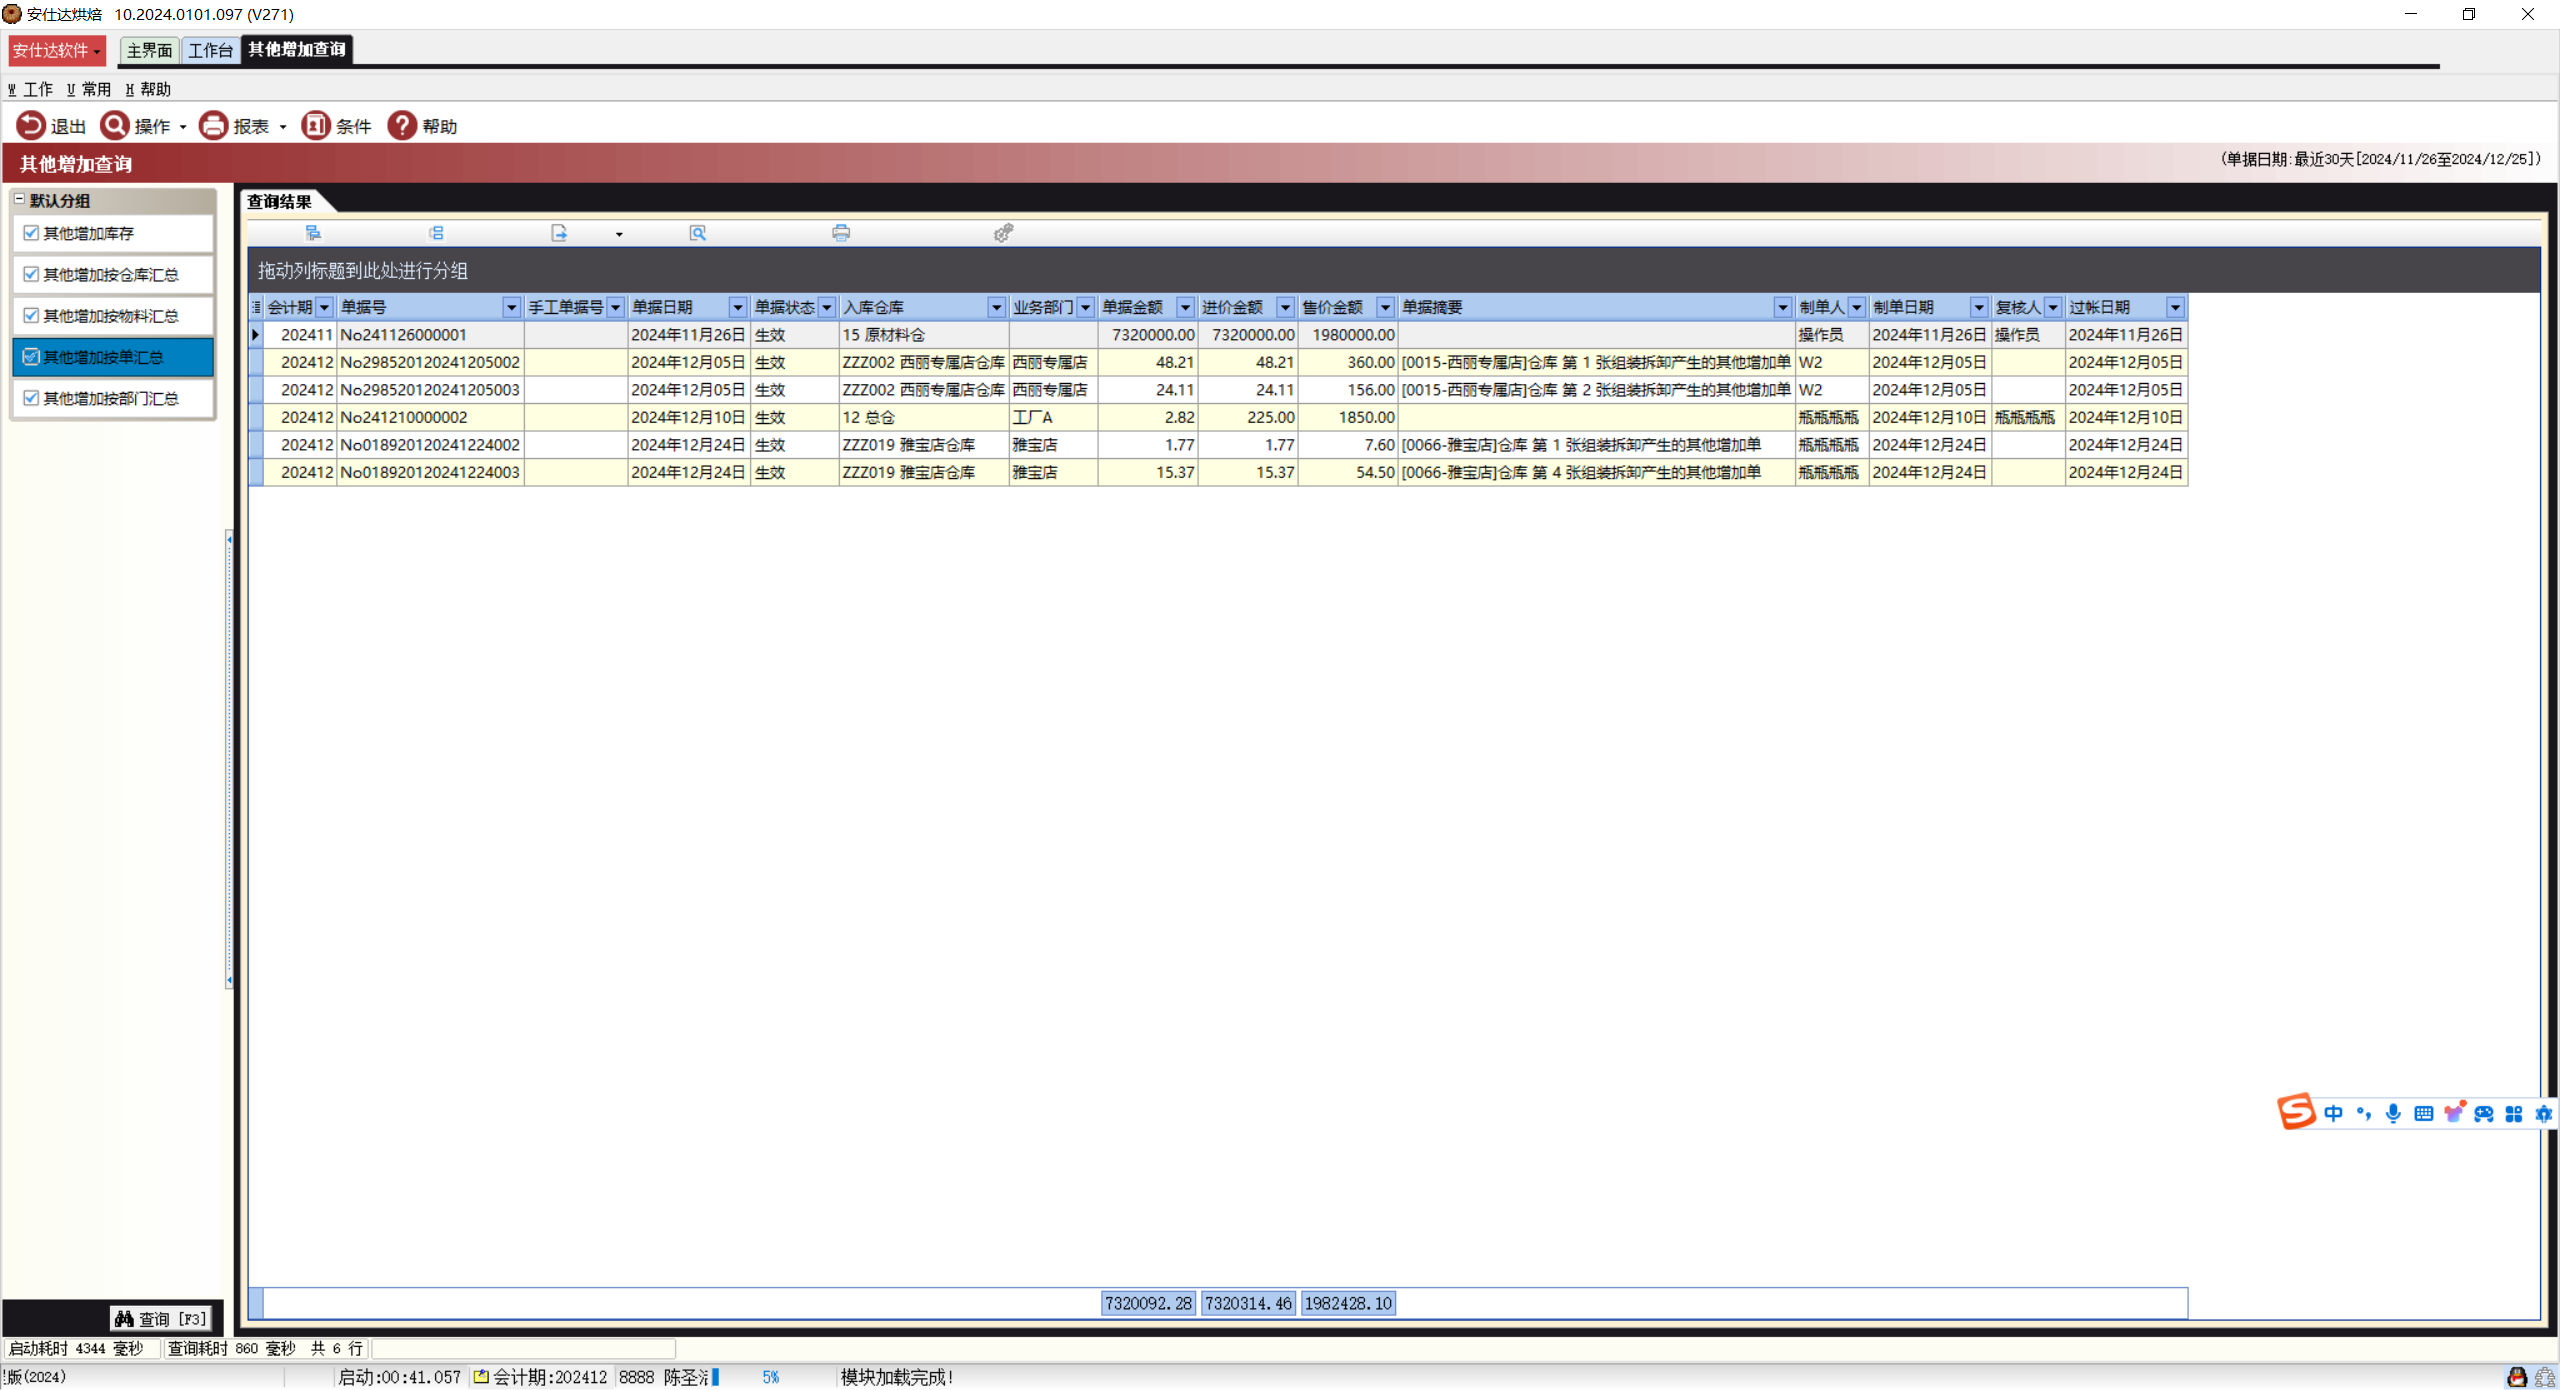Select row with 单据号 No241210000002
The image size is (2560, 1390).
(404, 417)
